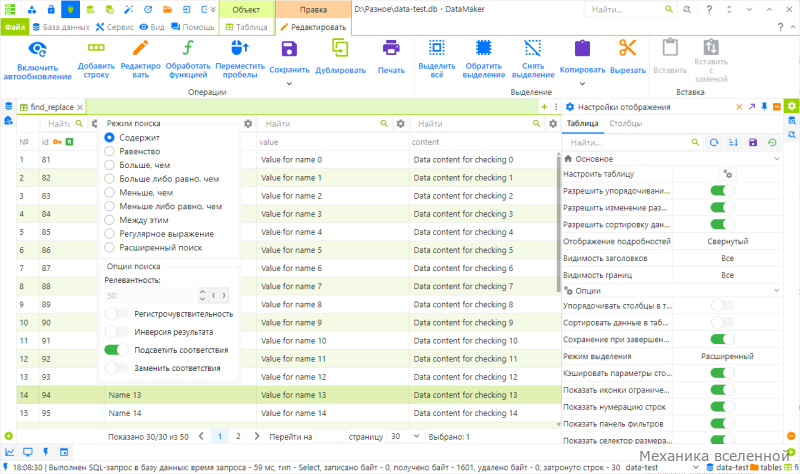Click Настроить таблицу gear button
The width and height of the screenshot is (800, 474).
[x=728, y=174]
